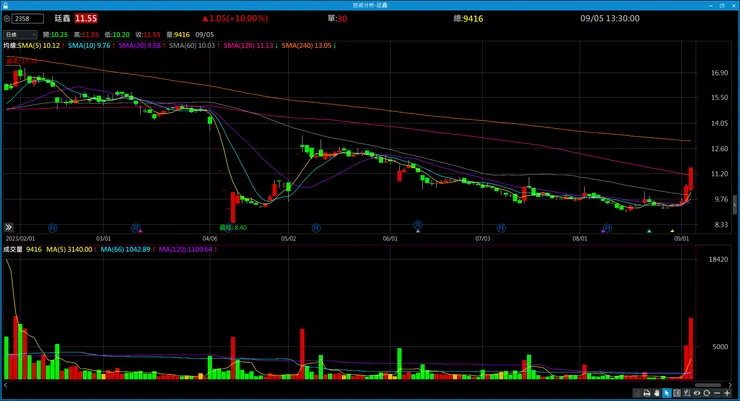Select the blue arrow pointer tool

pos(667,393)
